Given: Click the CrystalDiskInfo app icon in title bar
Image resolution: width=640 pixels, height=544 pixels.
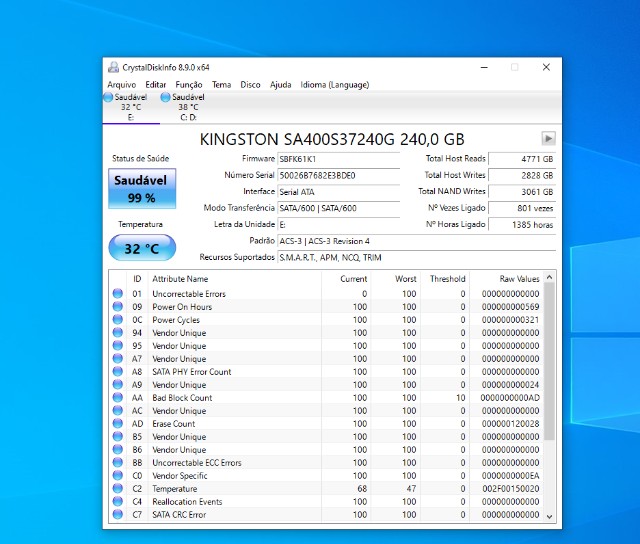Looking at the screenshot, I should point(113,67).
